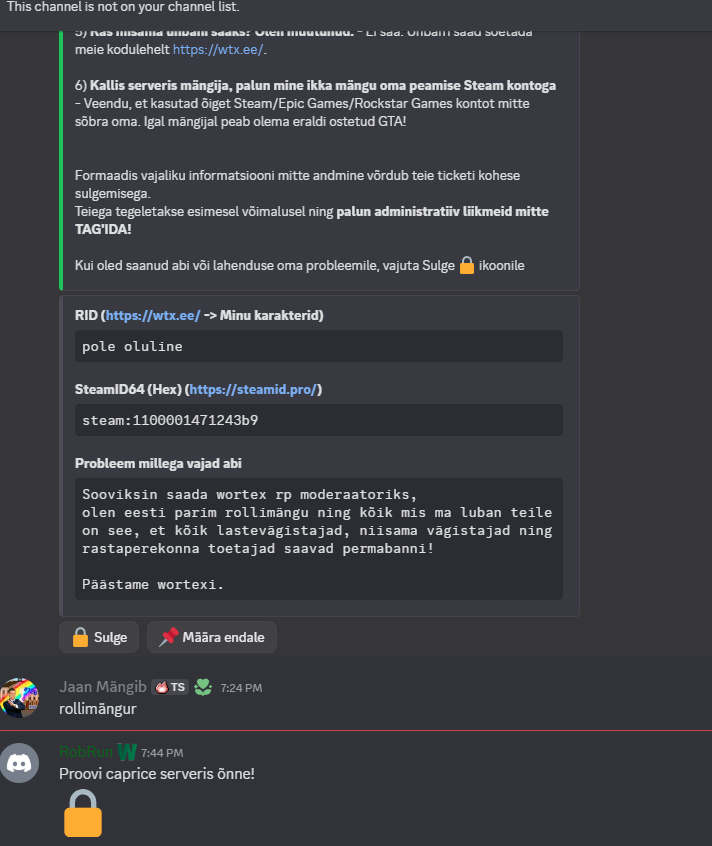
Task: Follow the wtx.ee link in the unban answer
Action: tap(232, 48)
